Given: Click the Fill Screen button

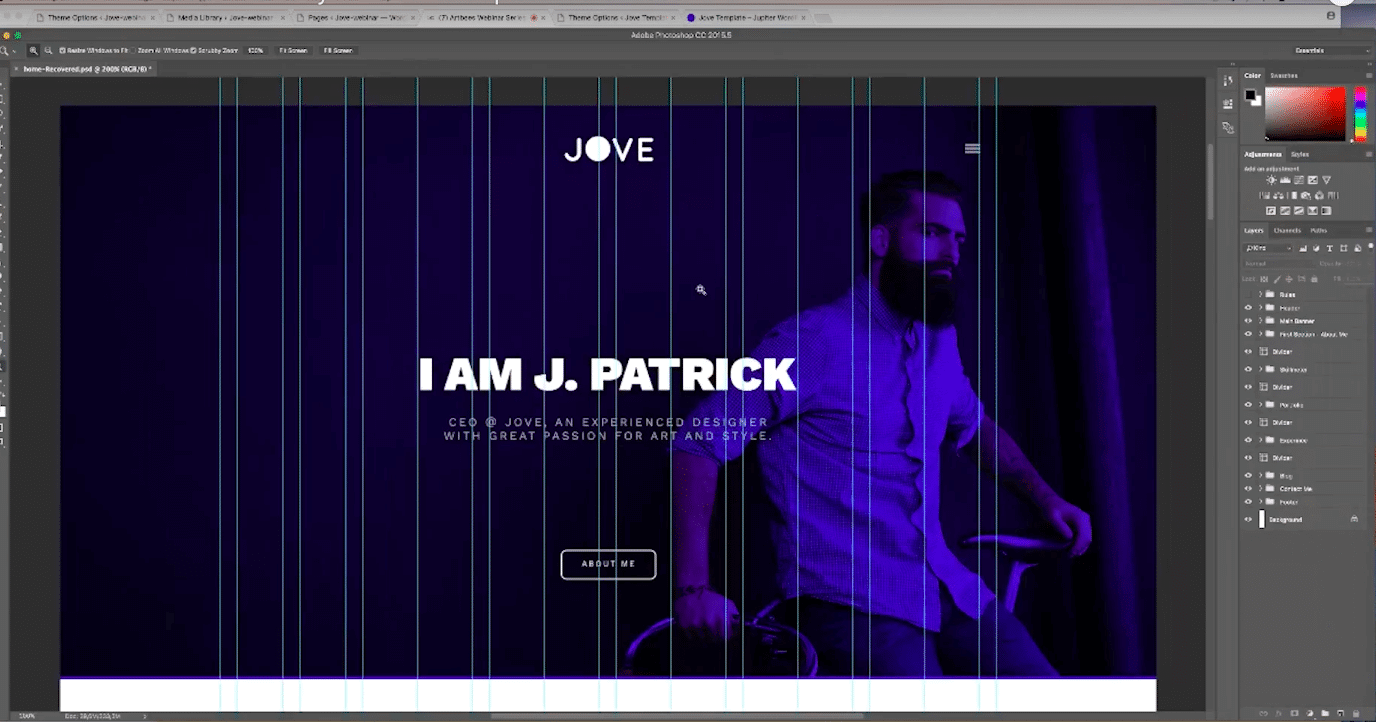Looking at the screenshot, I should pos(337,50).
